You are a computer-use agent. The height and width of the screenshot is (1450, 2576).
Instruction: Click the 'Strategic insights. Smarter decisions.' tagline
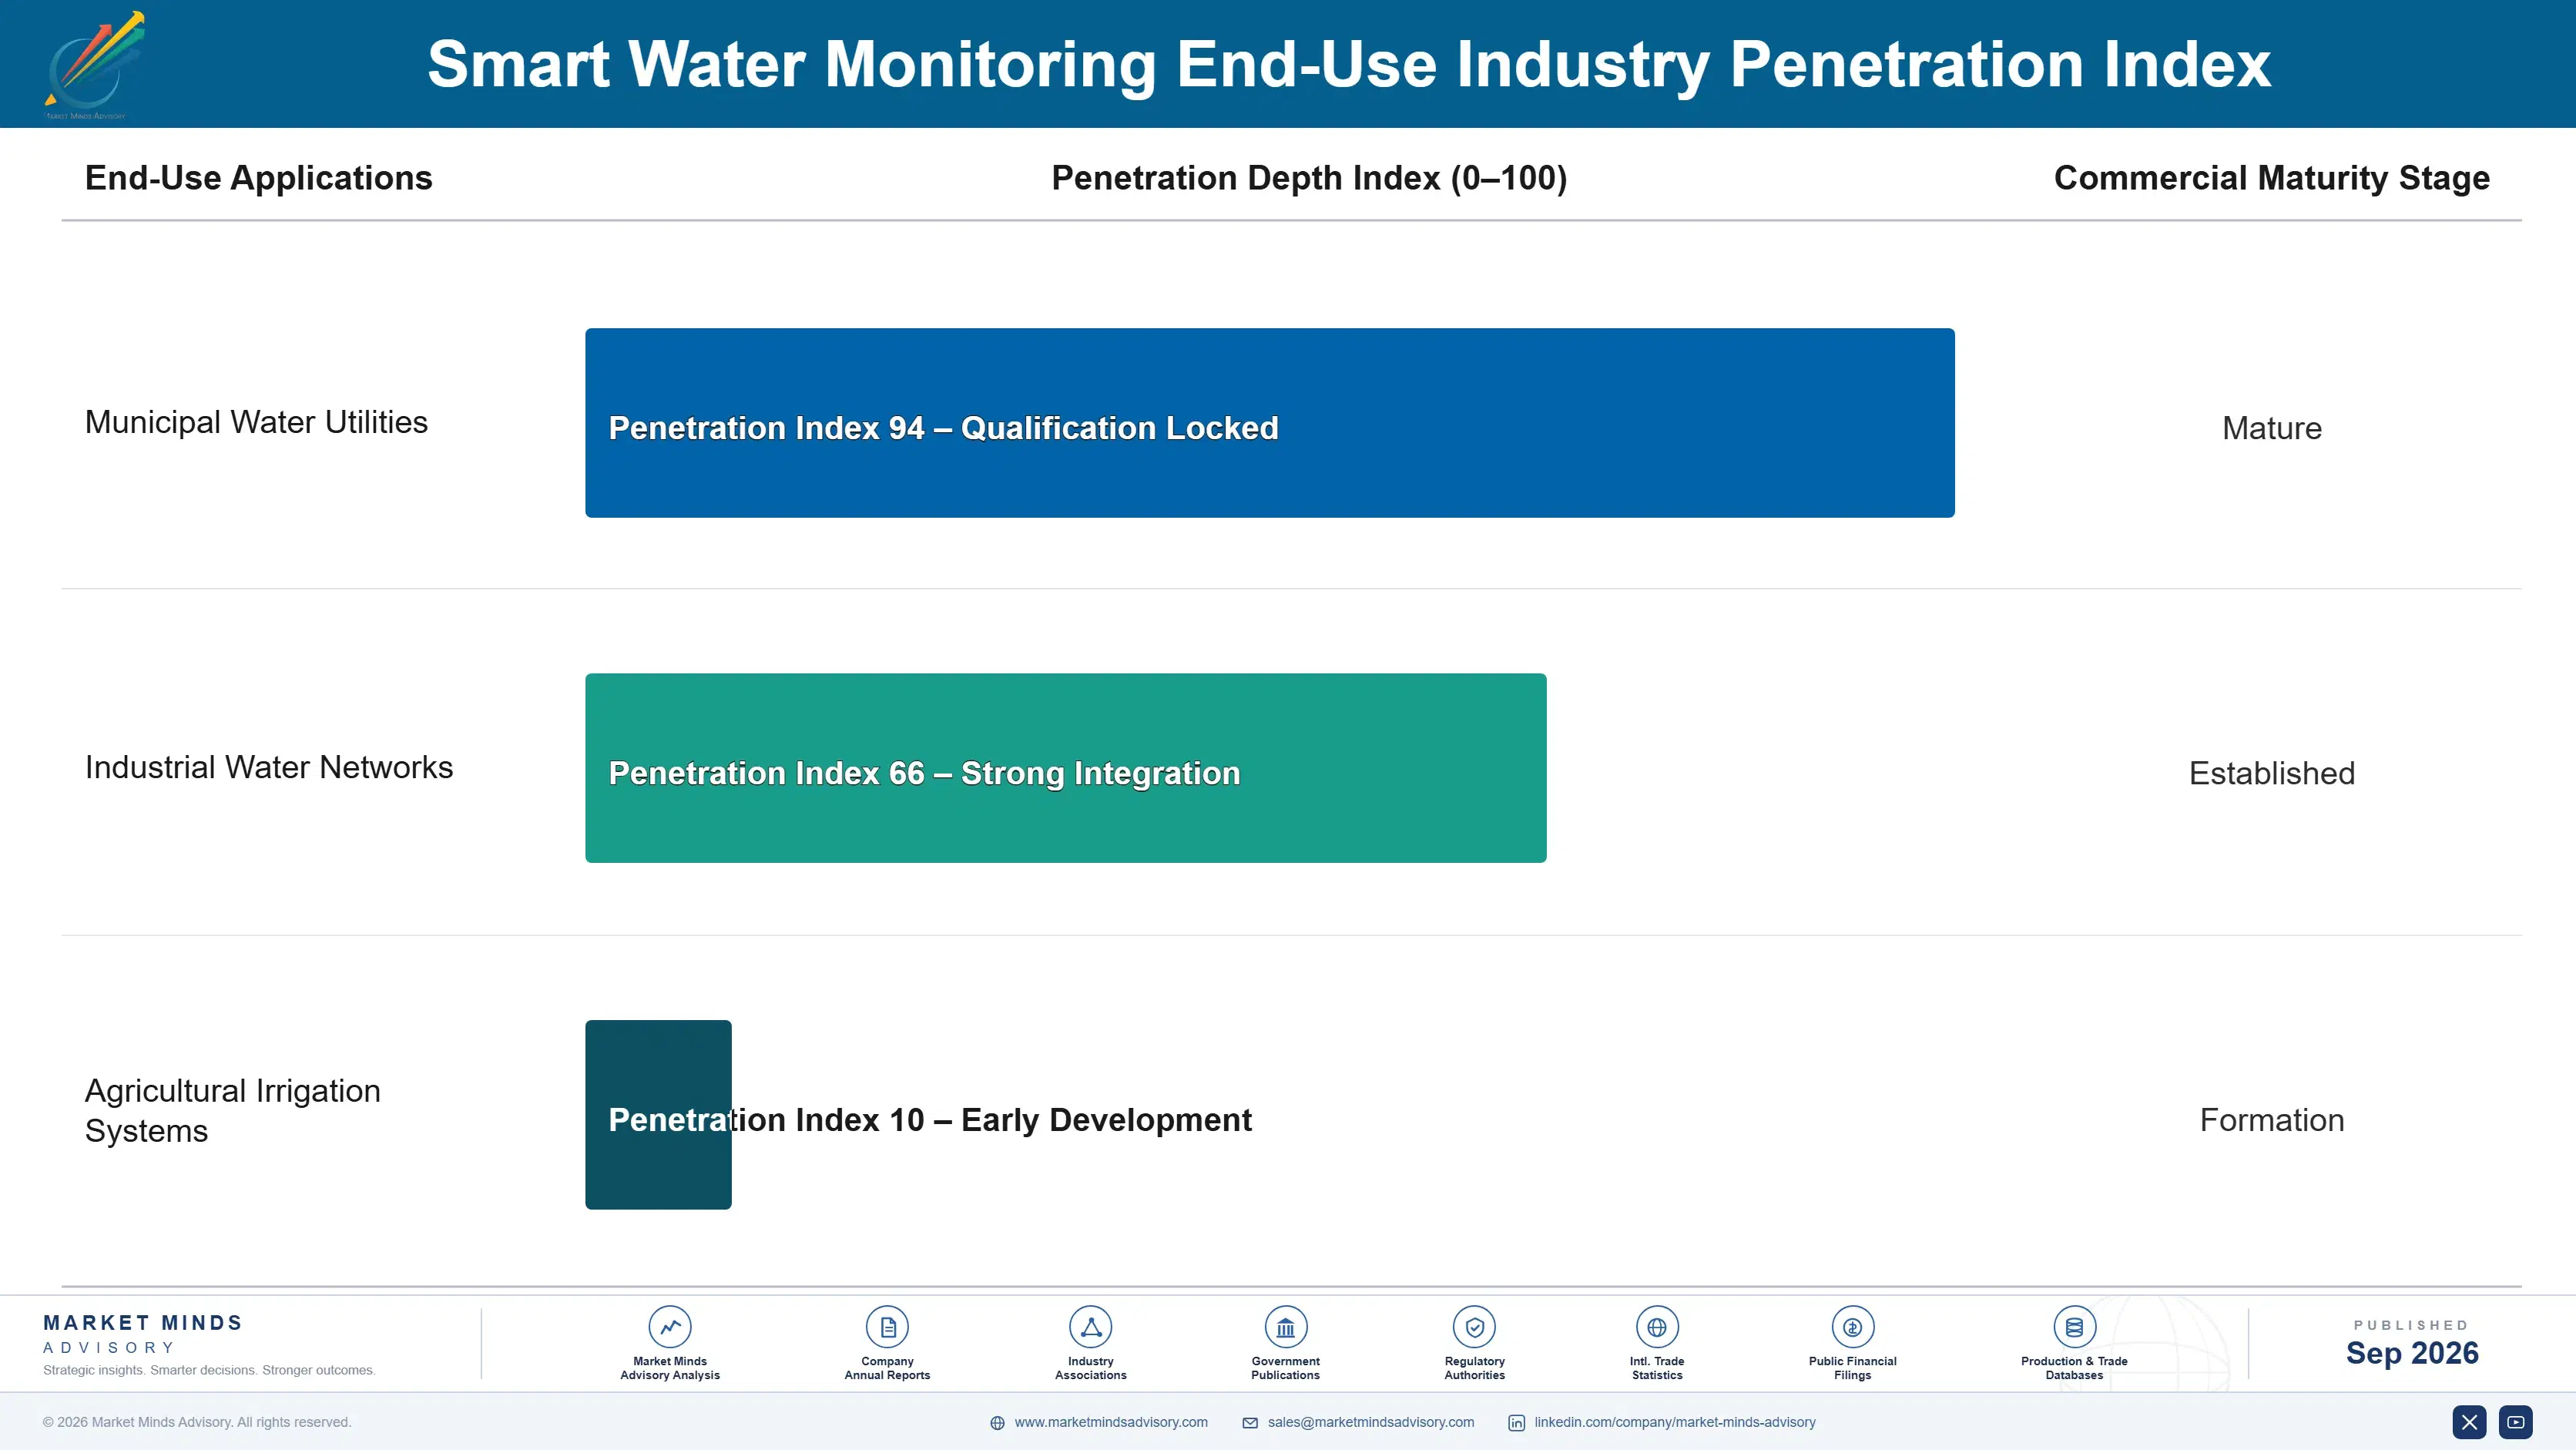(x=209, y=1370)
